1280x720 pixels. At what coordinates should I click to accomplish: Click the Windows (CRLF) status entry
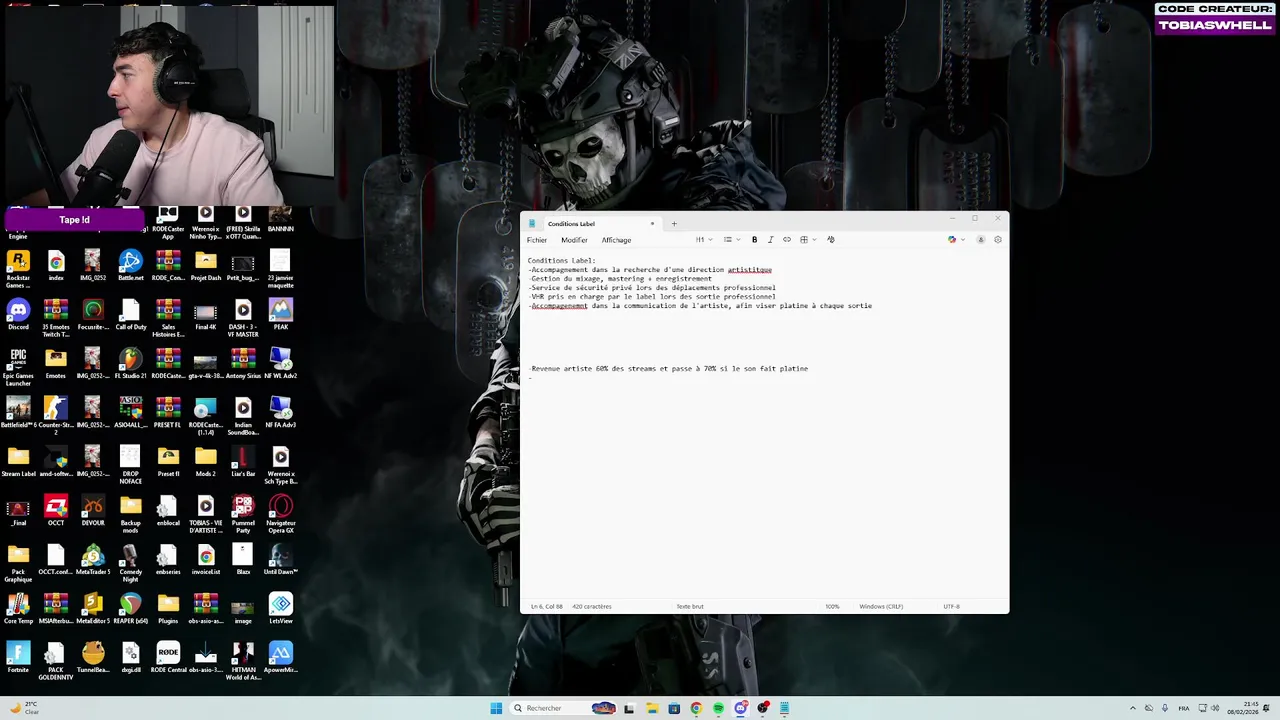(x=881, y=606)
